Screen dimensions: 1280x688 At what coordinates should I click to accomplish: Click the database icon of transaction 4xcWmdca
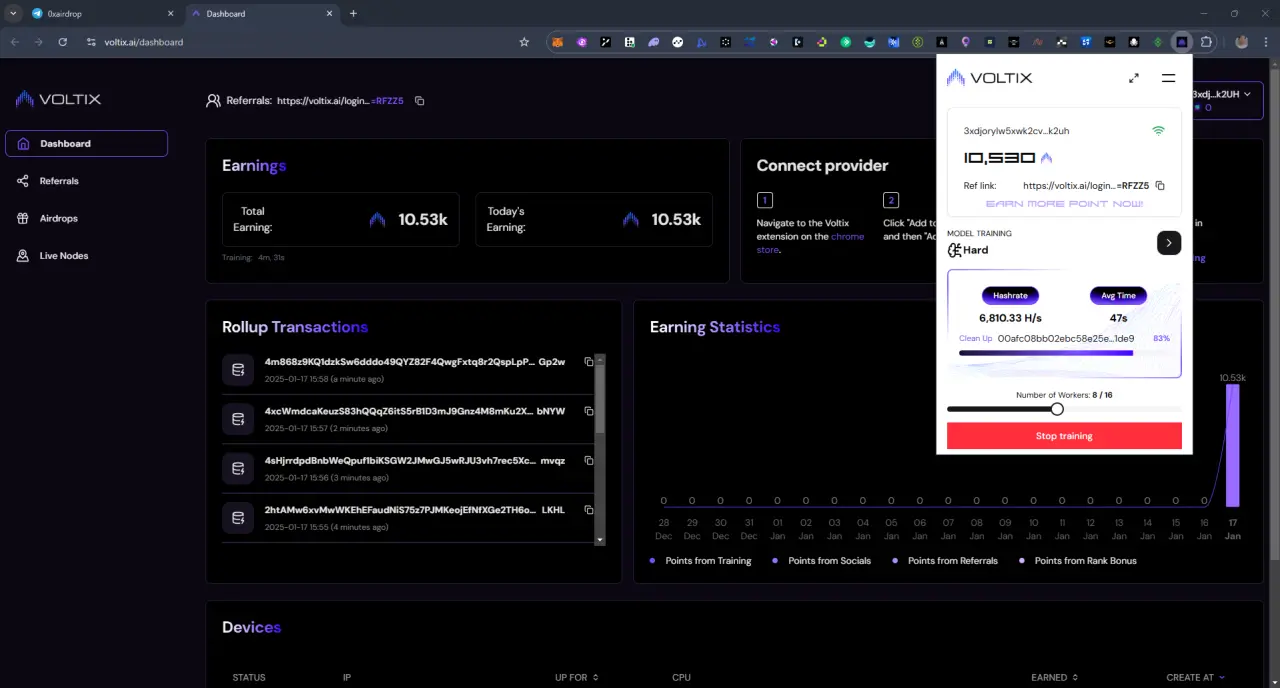tap(238, 419)
